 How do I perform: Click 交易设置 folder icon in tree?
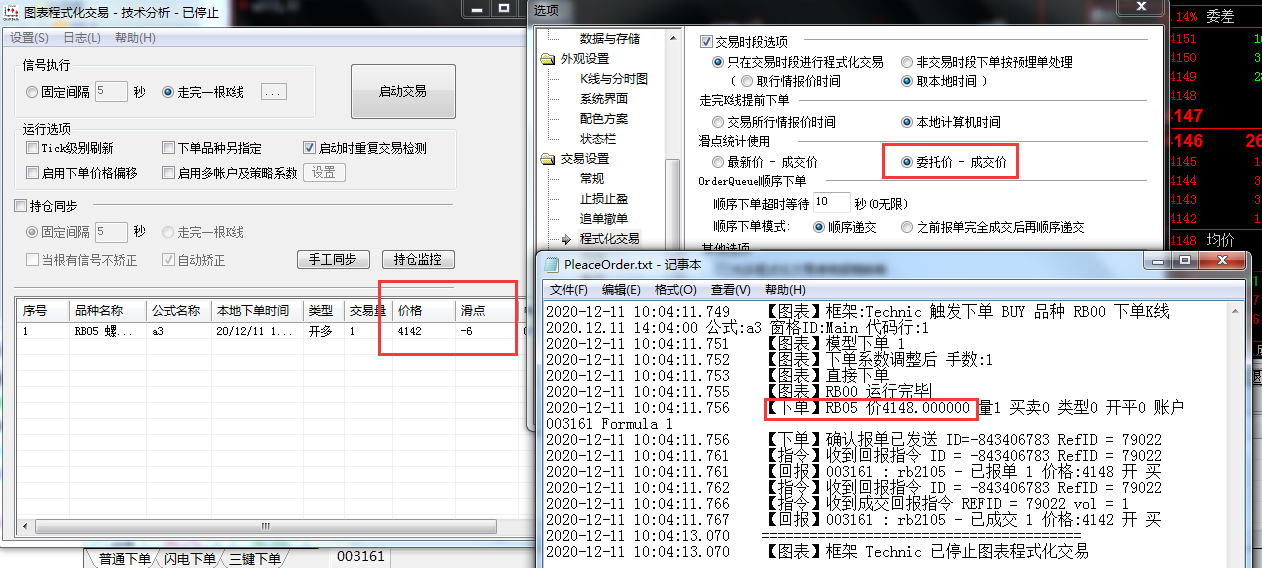(x=547, y=159)
